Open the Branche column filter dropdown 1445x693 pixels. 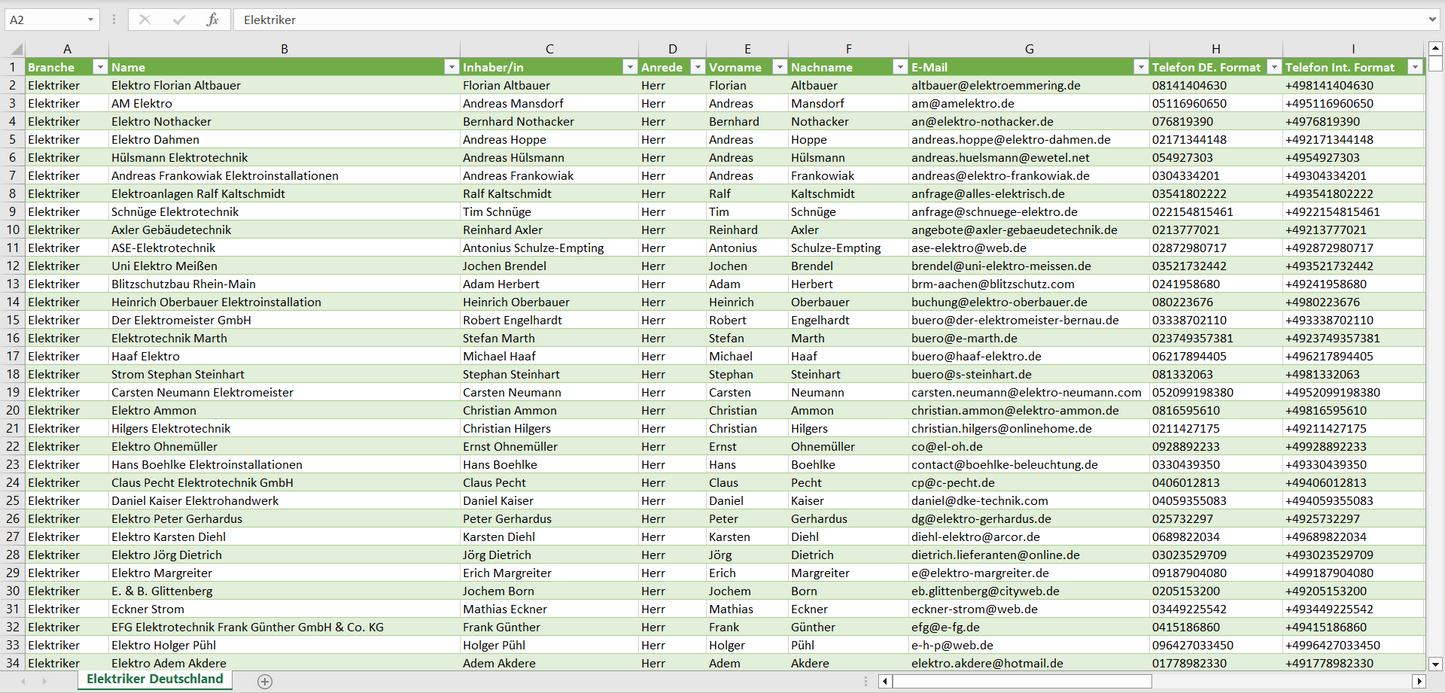(x=99, y=67)
